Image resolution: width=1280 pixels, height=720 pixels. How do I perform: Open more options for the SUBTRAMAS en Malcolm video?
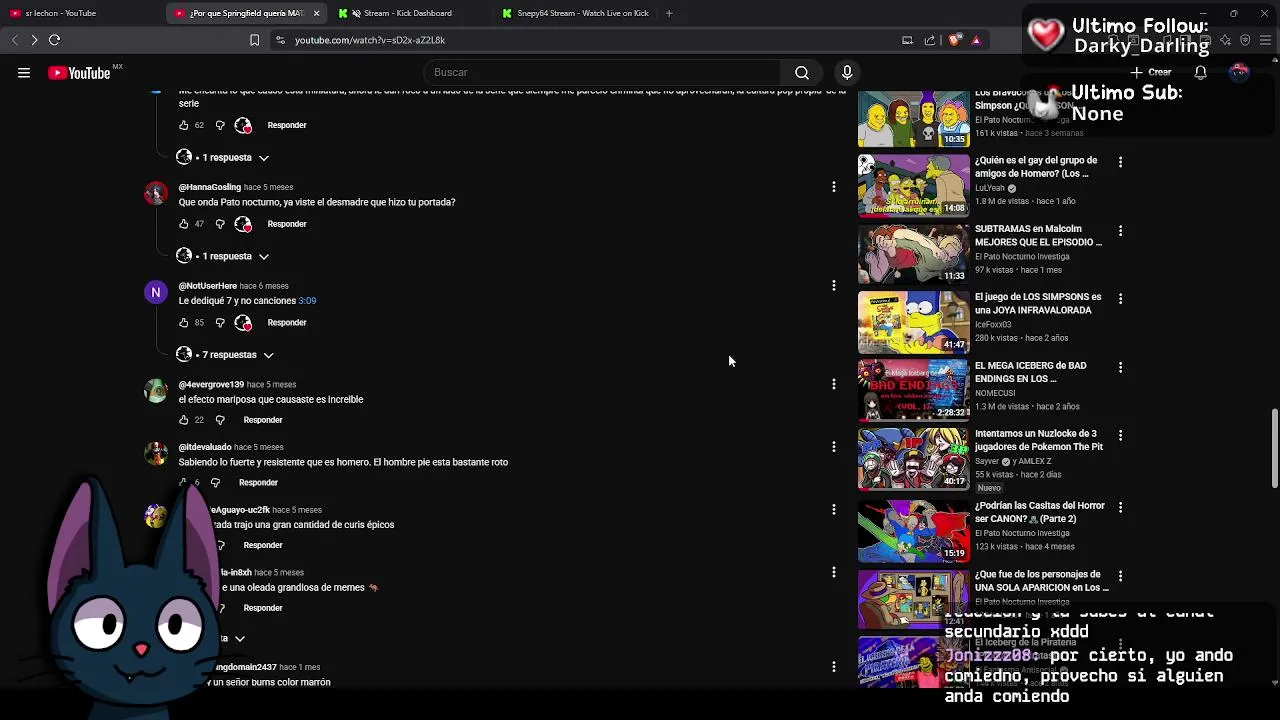1120,230
